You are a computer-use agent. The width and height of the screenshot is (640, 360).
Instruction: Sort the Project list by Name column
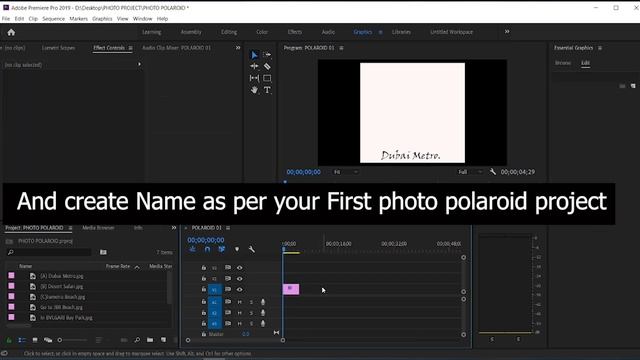(x=25, y=266)
